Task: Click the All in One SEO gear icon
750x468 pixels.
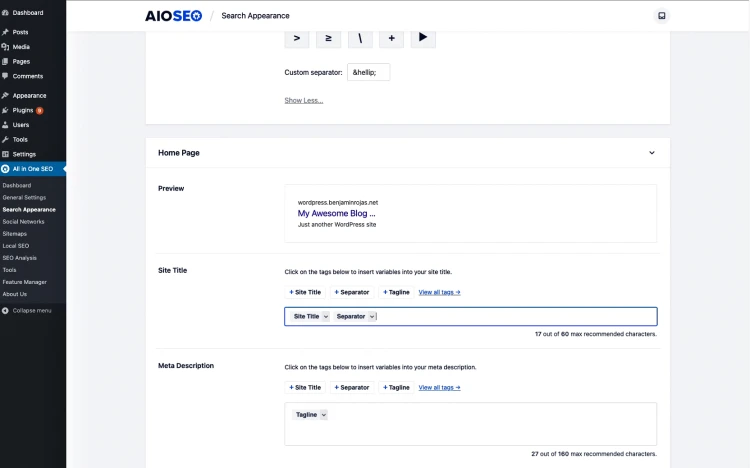Action: (x=5, y=169)
